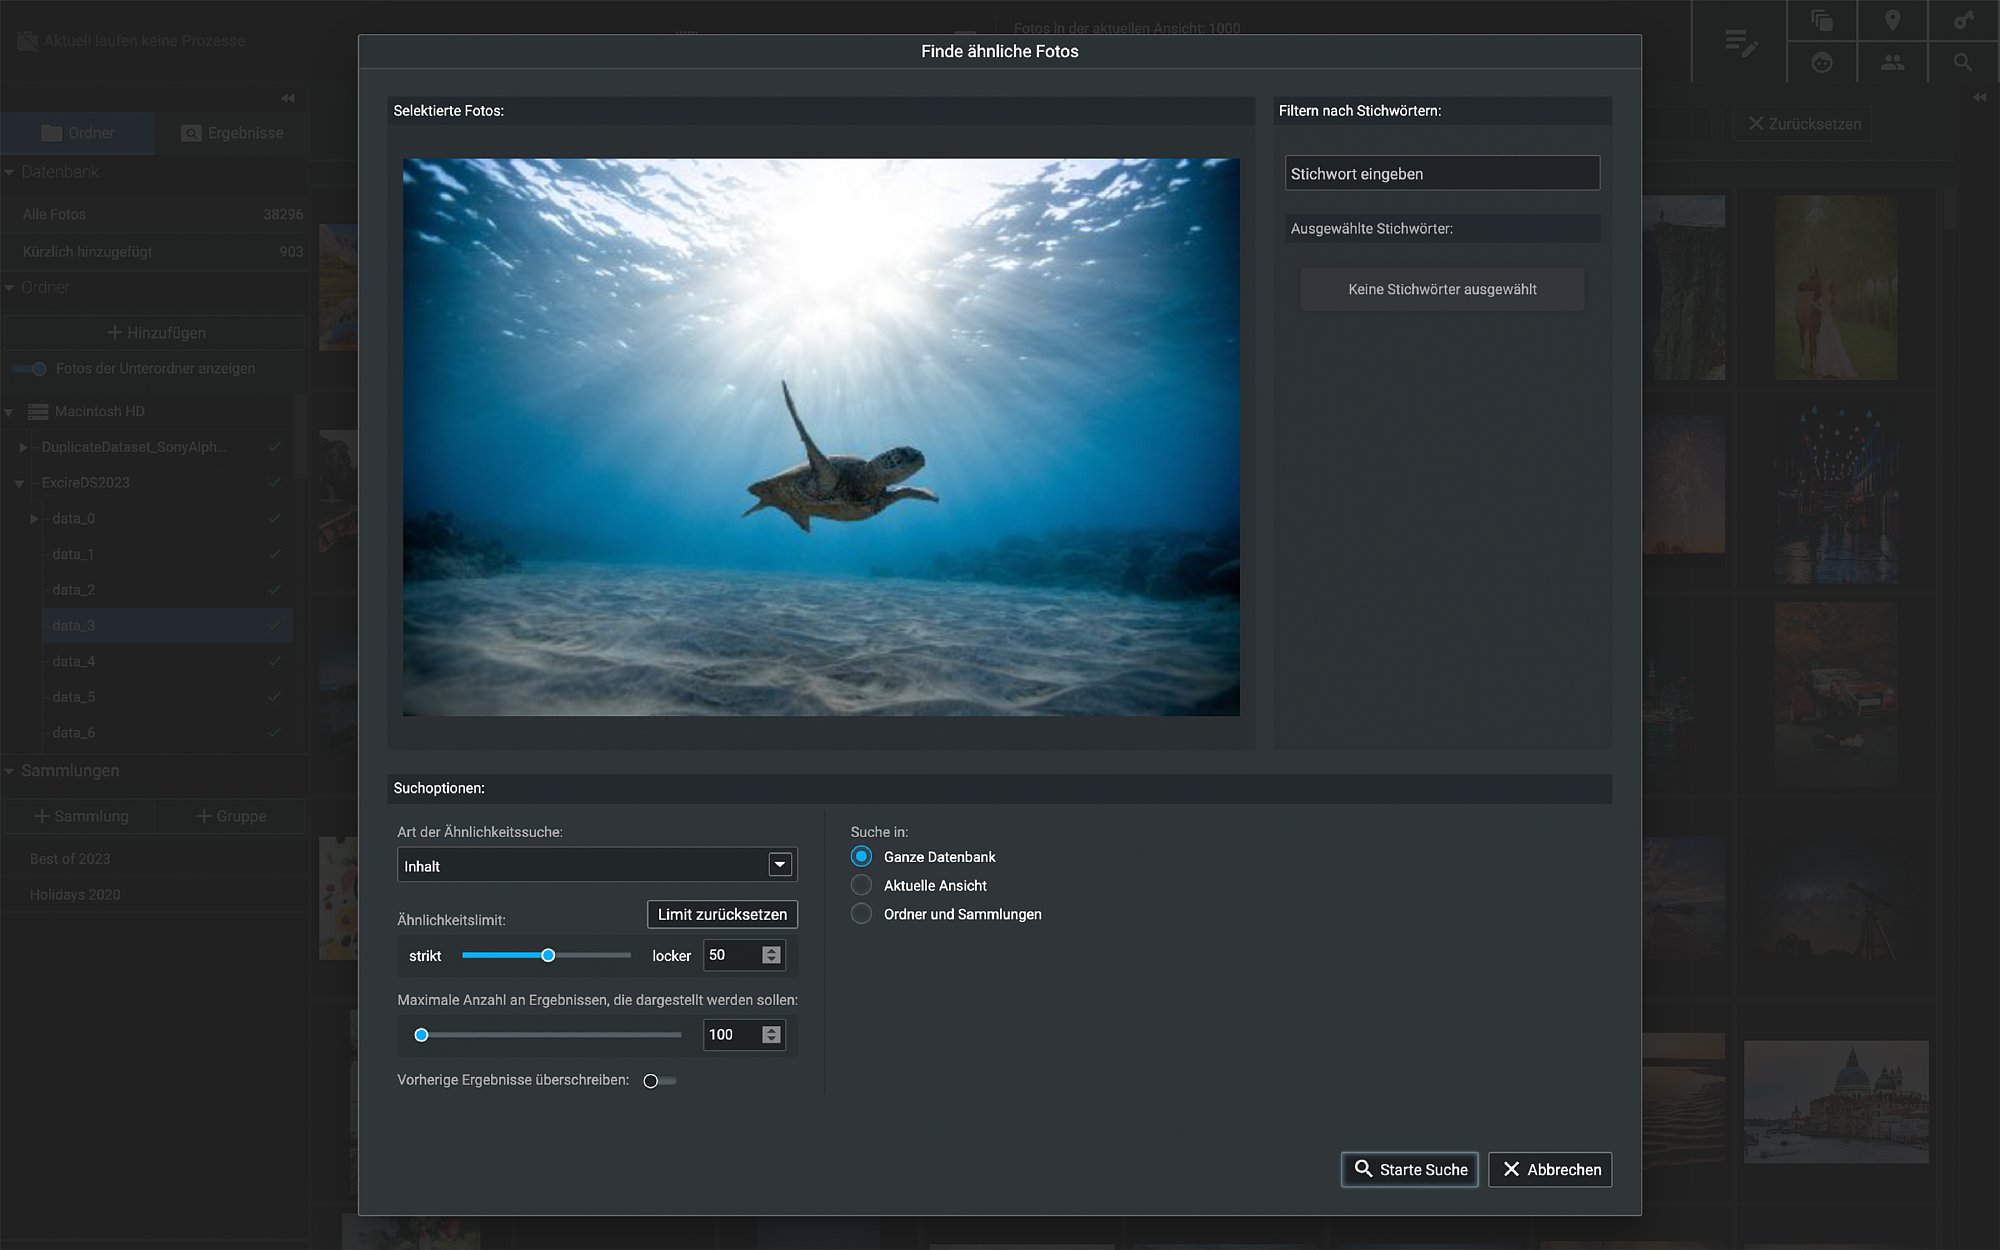Click the Macintosh HD drive icon

tap(38, 411)
